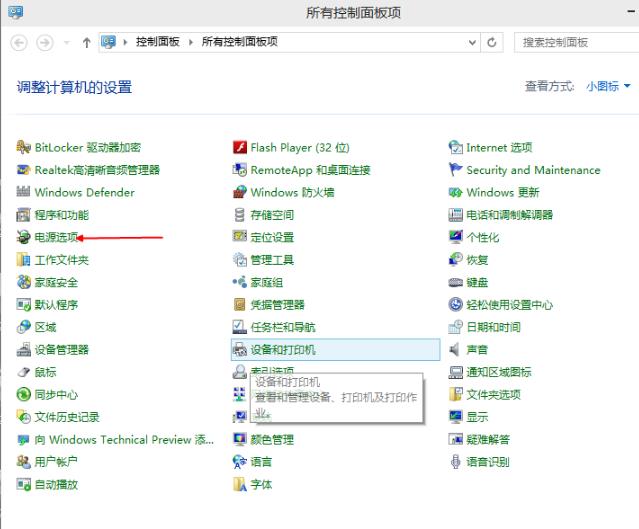
Task: Click the refresh button in address bar
Action: coord(492,42)
